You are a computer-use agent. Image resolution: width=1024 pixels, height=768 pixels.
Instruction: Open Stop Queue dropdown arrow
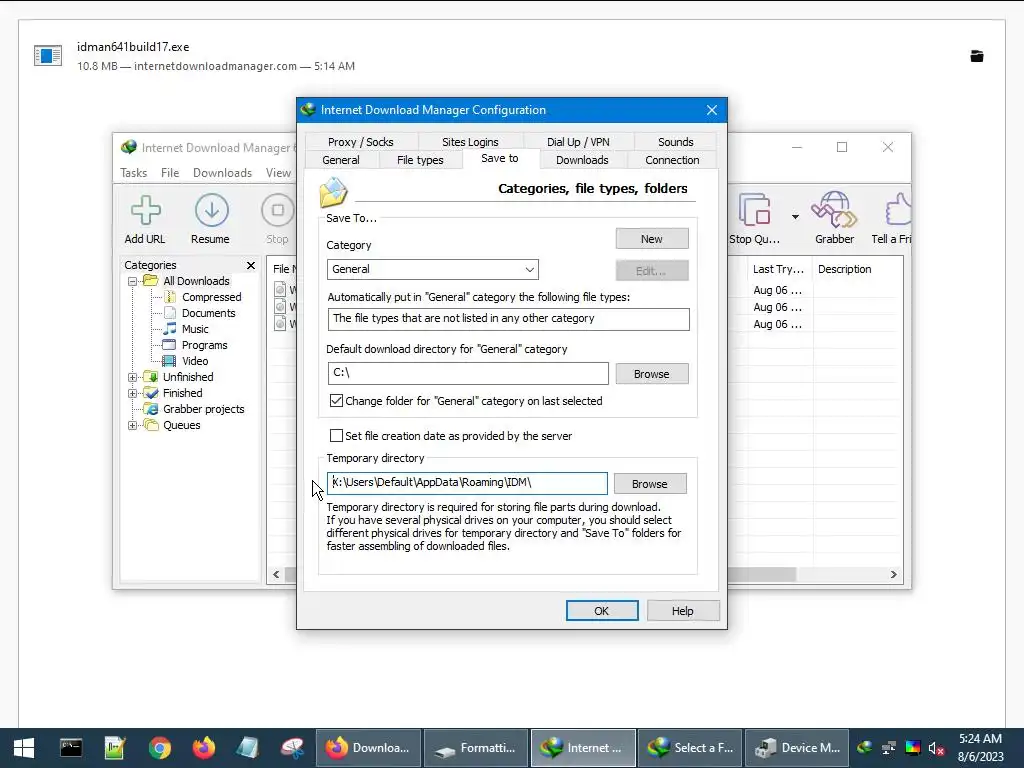pos(795,217)
